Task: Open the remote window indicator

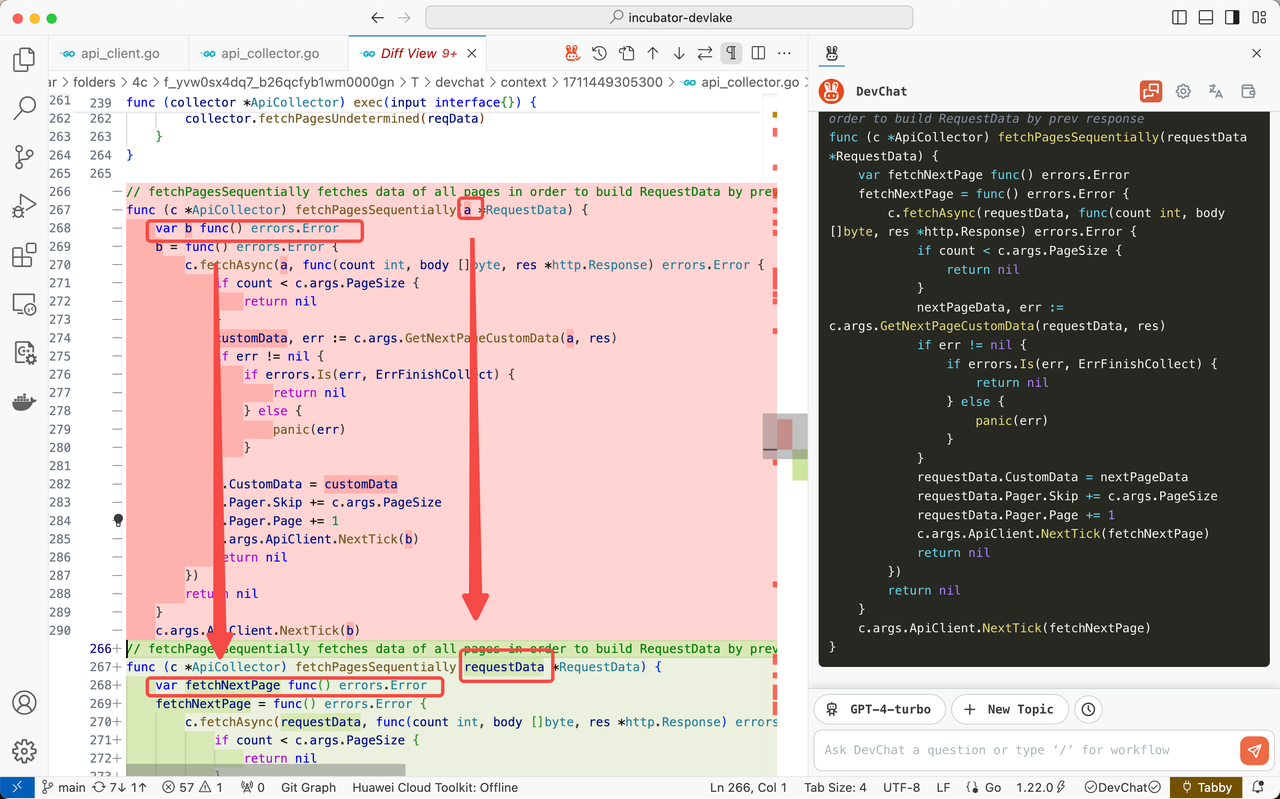Action: click(16, 788)
